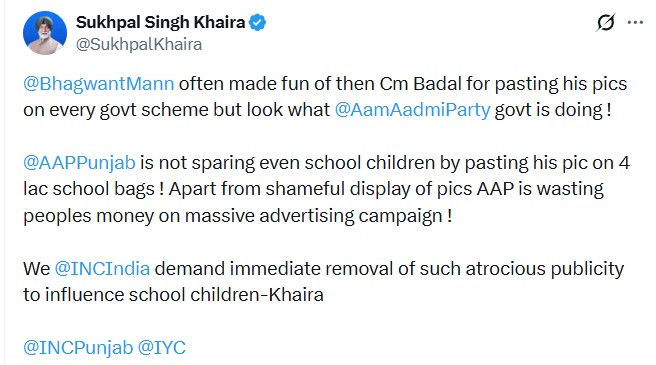Open the @BhagwantMann mention
The width and height of the screenshot is (656, 365).
point(99,84)
